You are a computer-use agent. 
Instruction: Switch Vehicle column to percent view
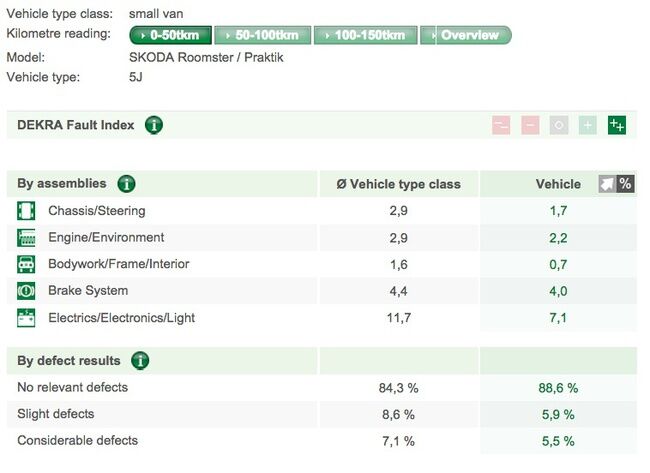tap(625, 184)
